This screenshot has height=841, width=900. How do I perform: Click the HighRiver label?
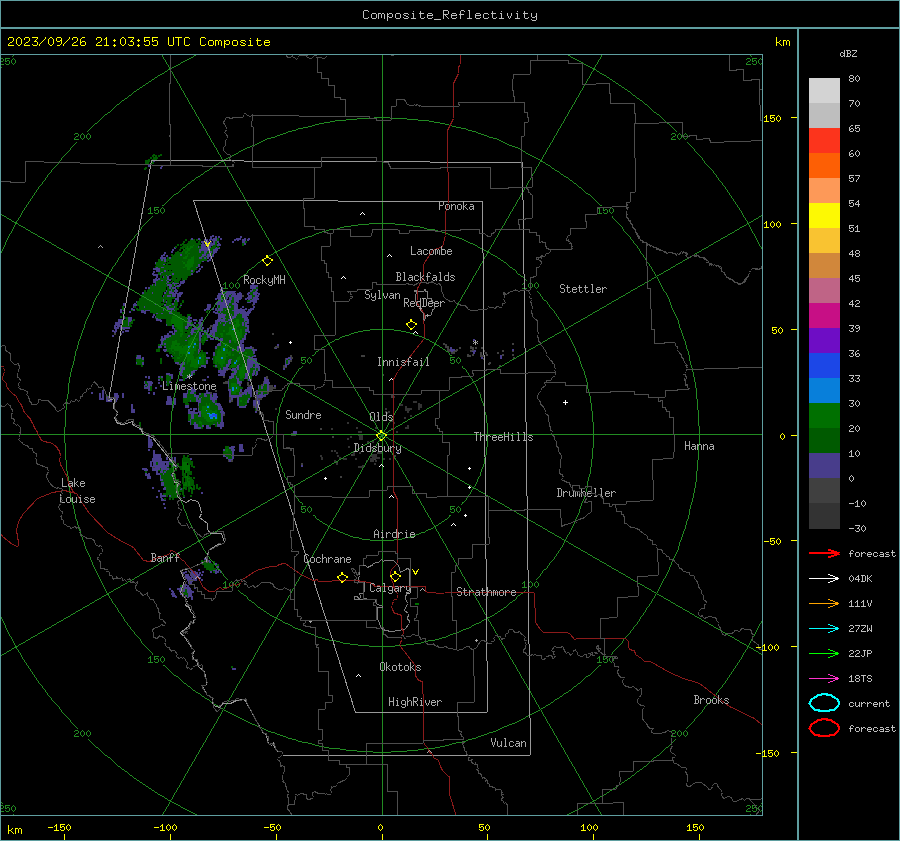pos(415,702)
